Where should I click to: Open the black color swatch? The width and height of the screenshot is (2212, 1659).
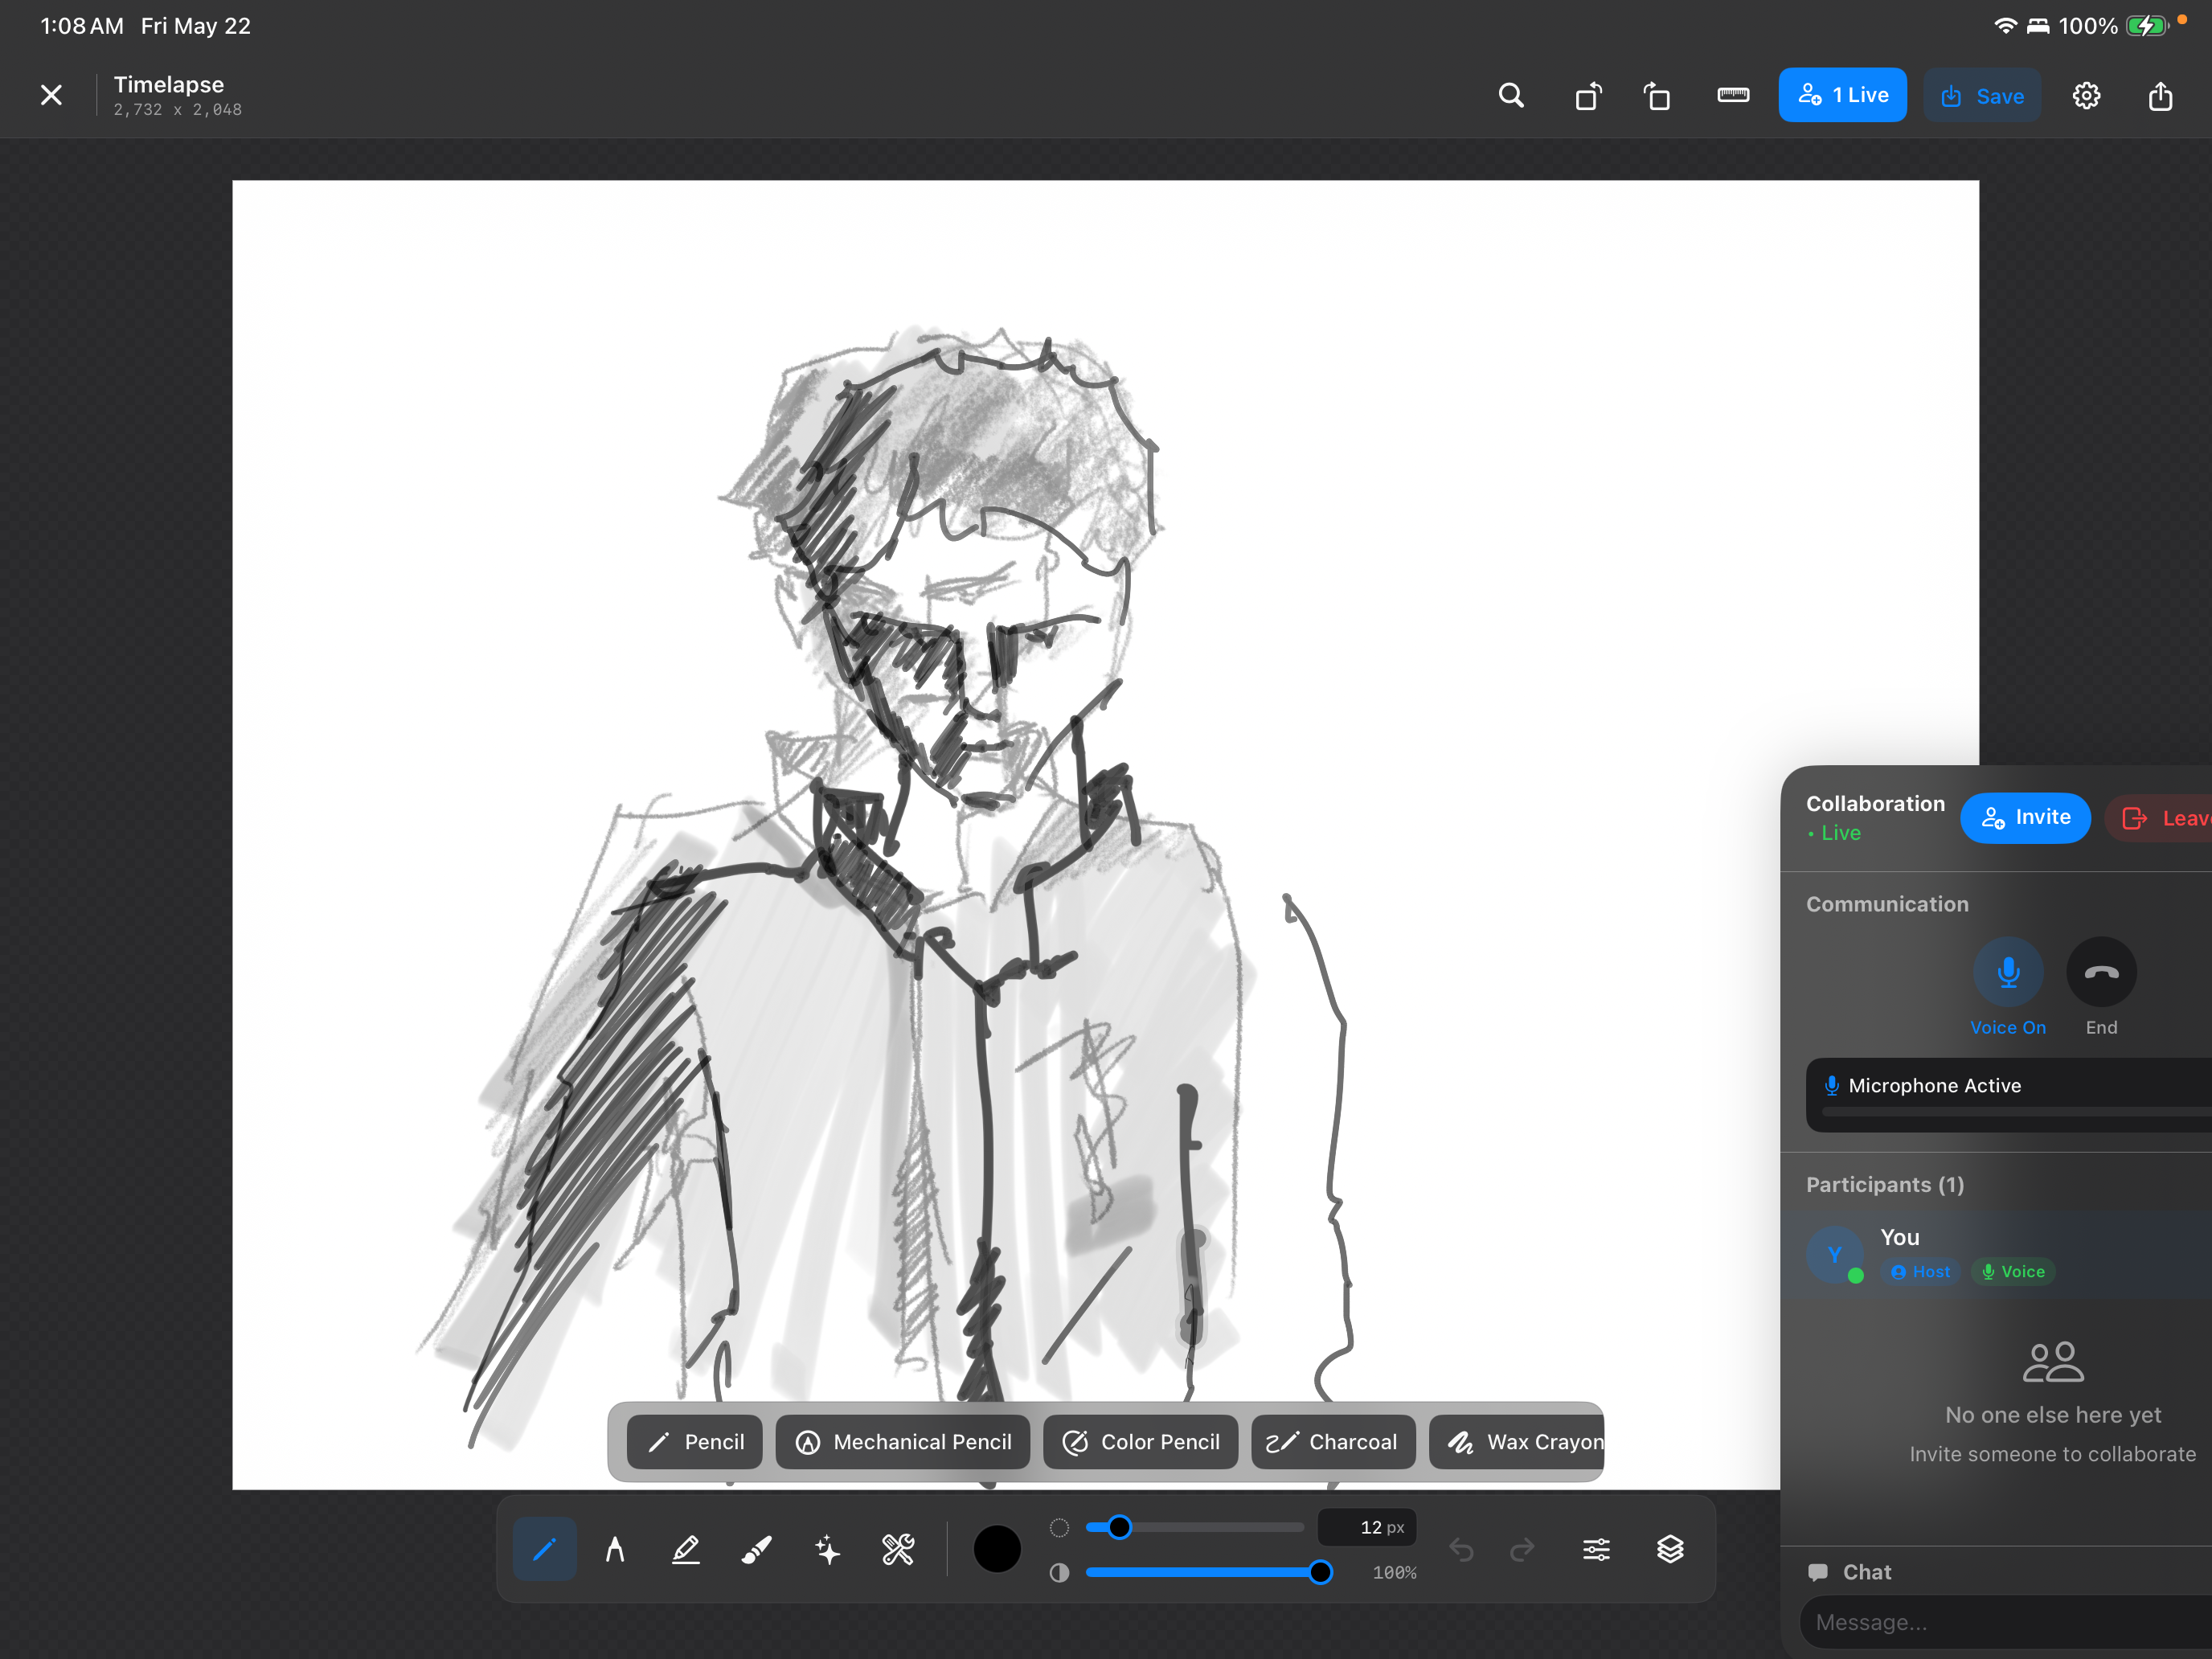coord(997,1549)
